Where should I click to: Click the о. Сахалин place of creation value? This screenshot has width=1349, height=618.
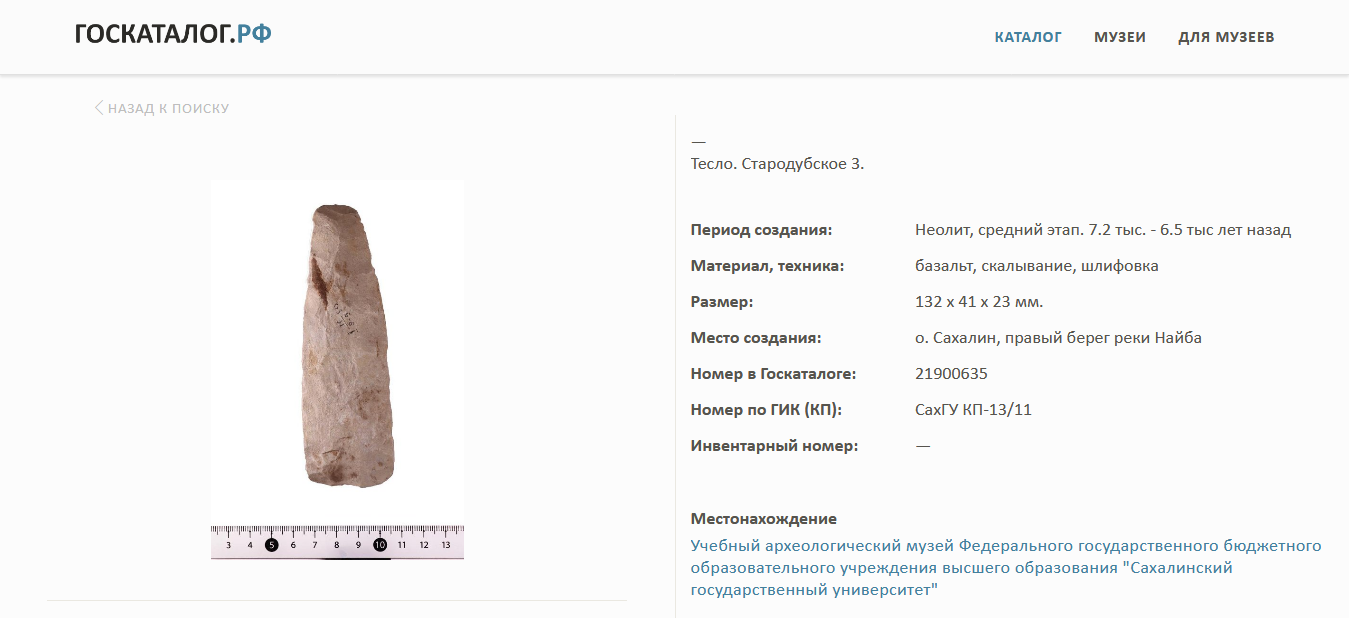click(x=1058, y=338)
